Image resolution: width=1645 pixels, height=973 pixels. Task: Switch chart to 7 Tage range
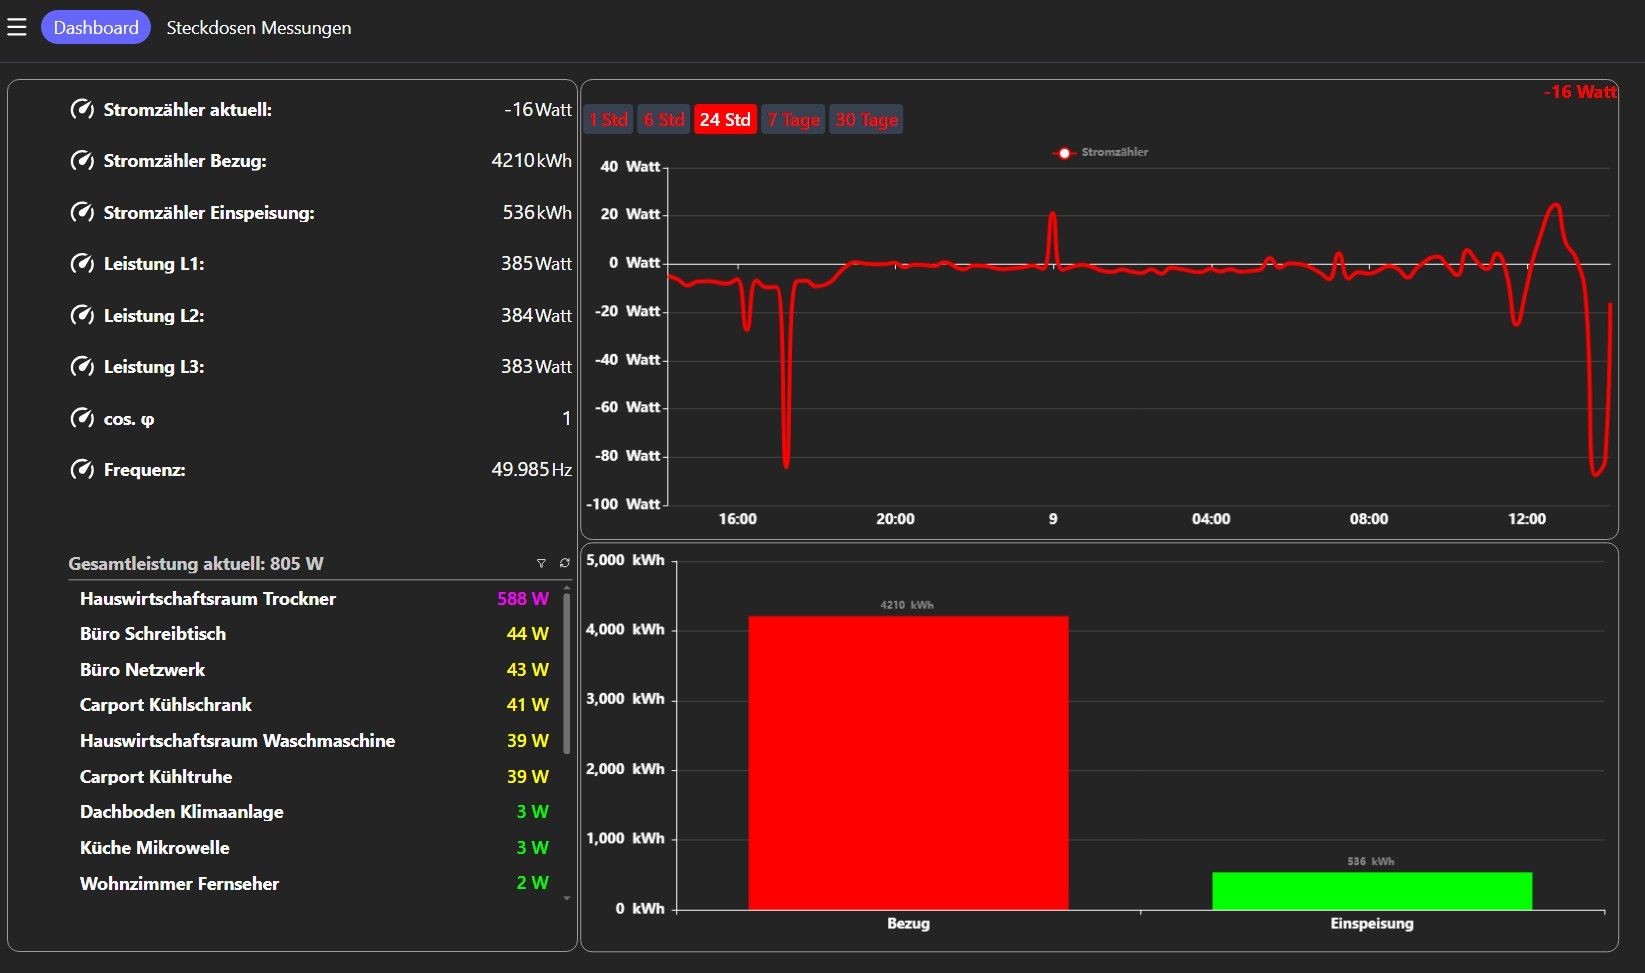(793, 120)
